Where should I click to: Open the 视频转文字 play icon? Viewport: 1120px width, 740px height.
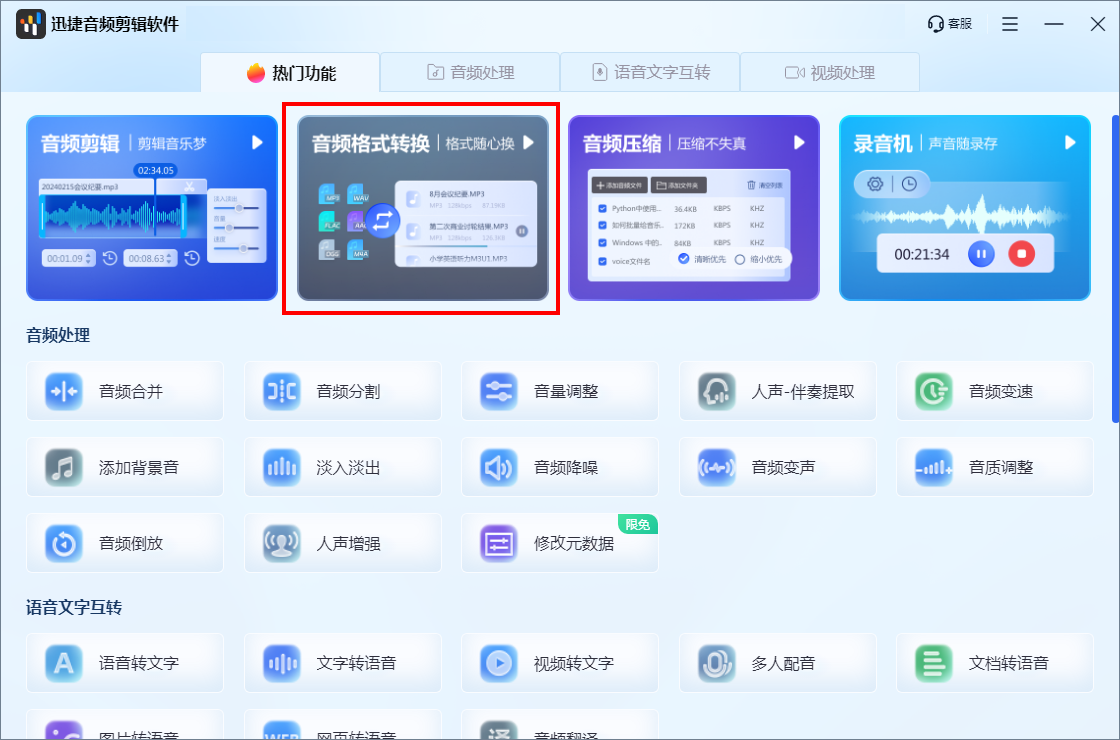click(x=499, y=663)
